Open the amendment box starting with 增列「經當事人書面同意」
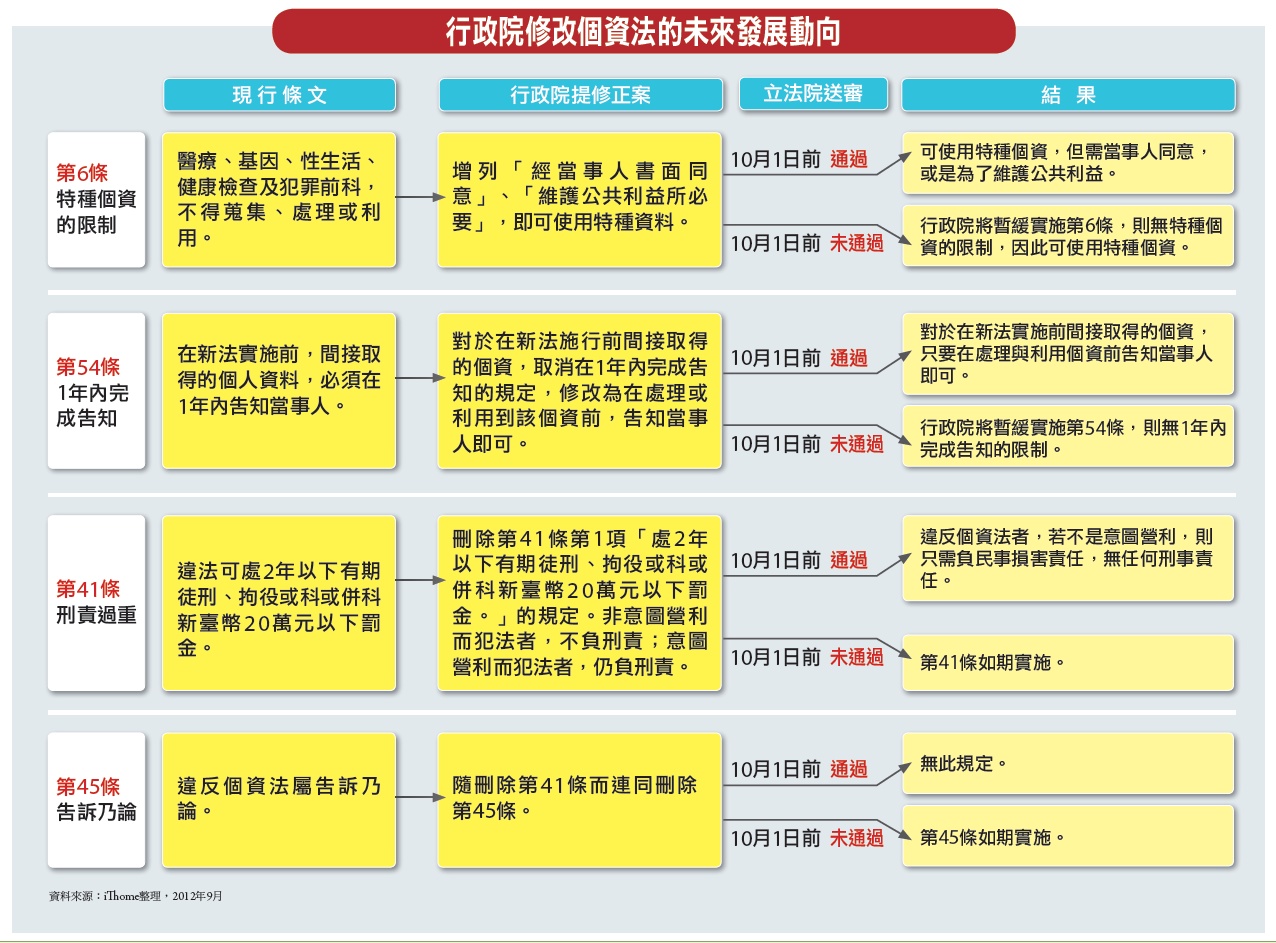This screenshot has width=1276, height=943. (579, 200)
